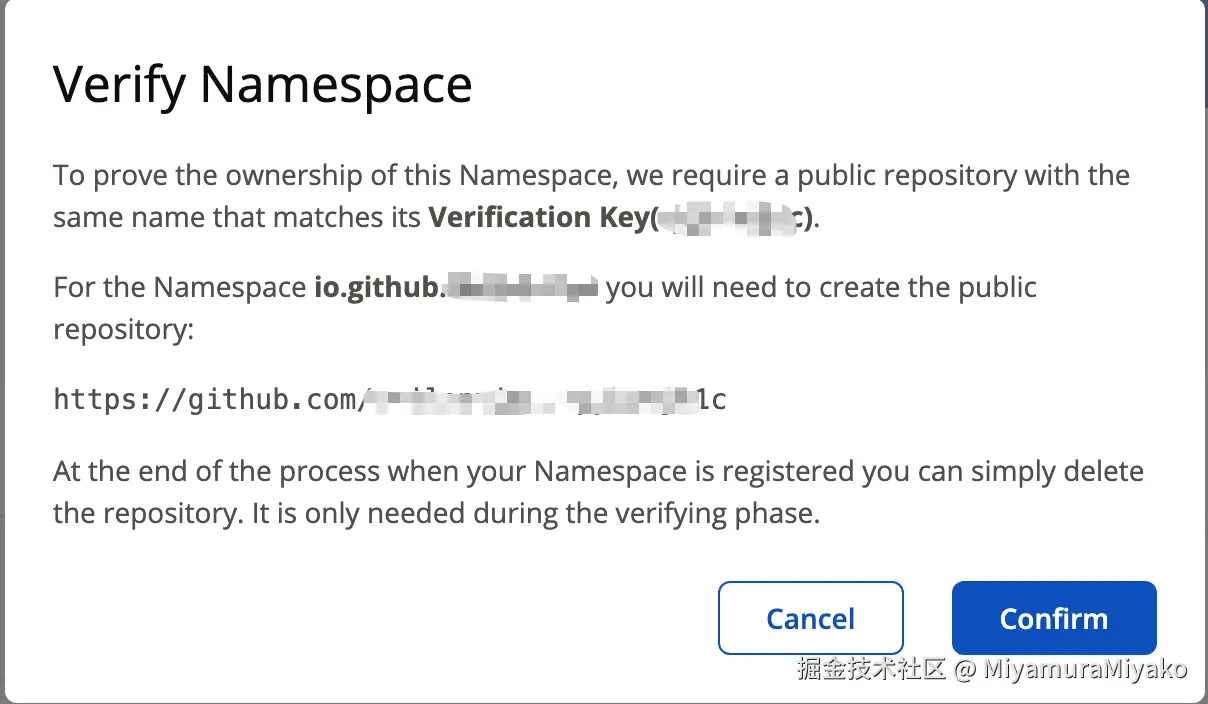This screenshot has width=1208, height=704.
Task: Click the MiyamuraMiyako watermark username
Action: pyautogui.click(x=1086, y=669)
